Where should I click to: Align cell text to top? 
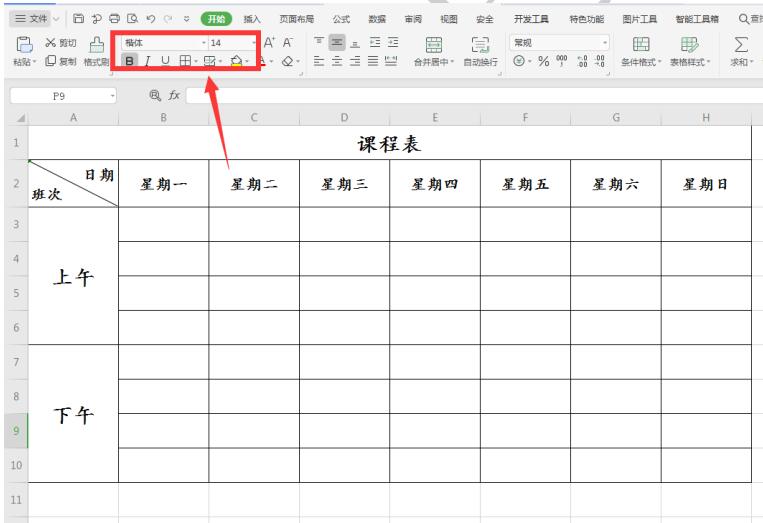[318, 42]
